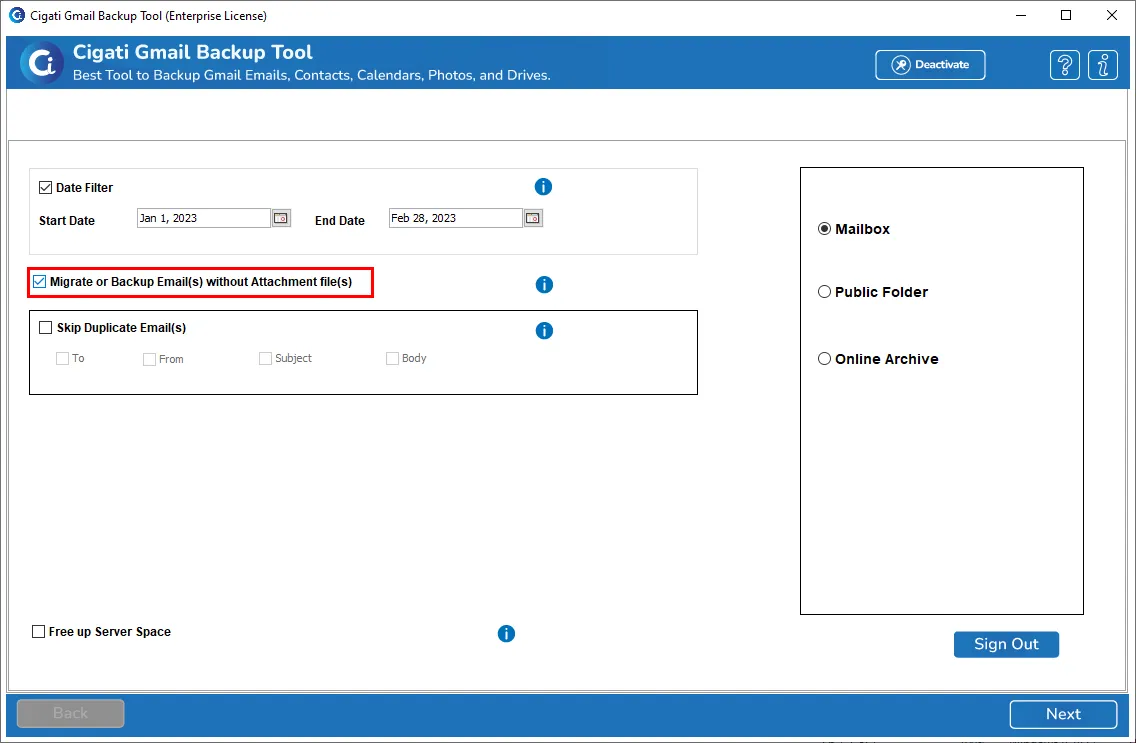Open the about info icon in header

click(1103, 65)
